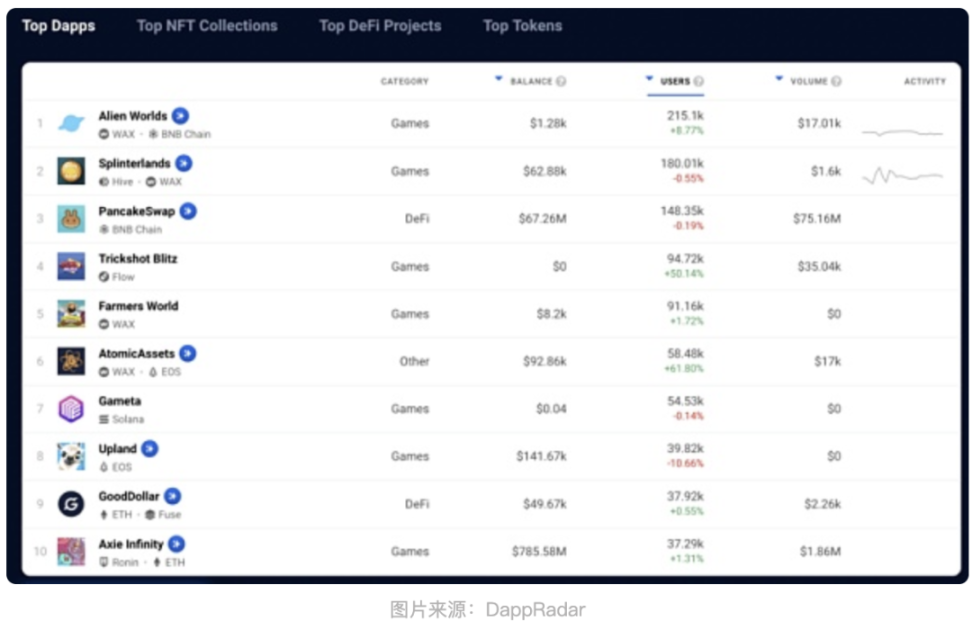Click the Splinterlands app logo icon
The height and width of the screenshot is (621, 972).
pos(71,171)
